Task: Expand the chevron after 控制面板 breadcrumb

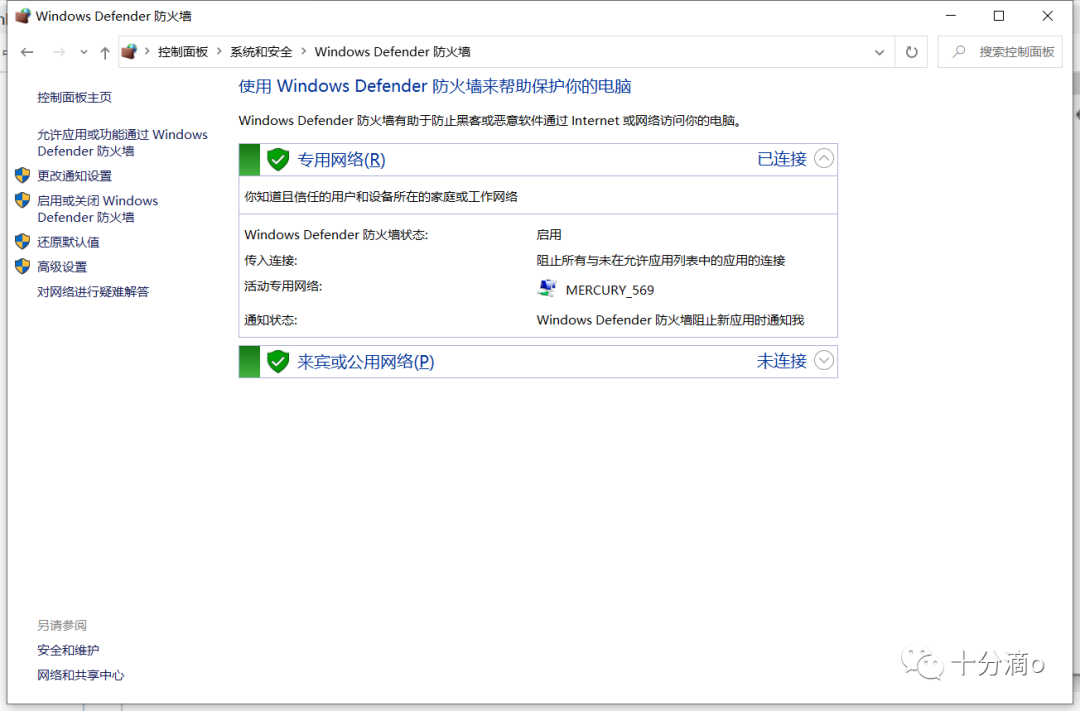Action: click(219, 52)
